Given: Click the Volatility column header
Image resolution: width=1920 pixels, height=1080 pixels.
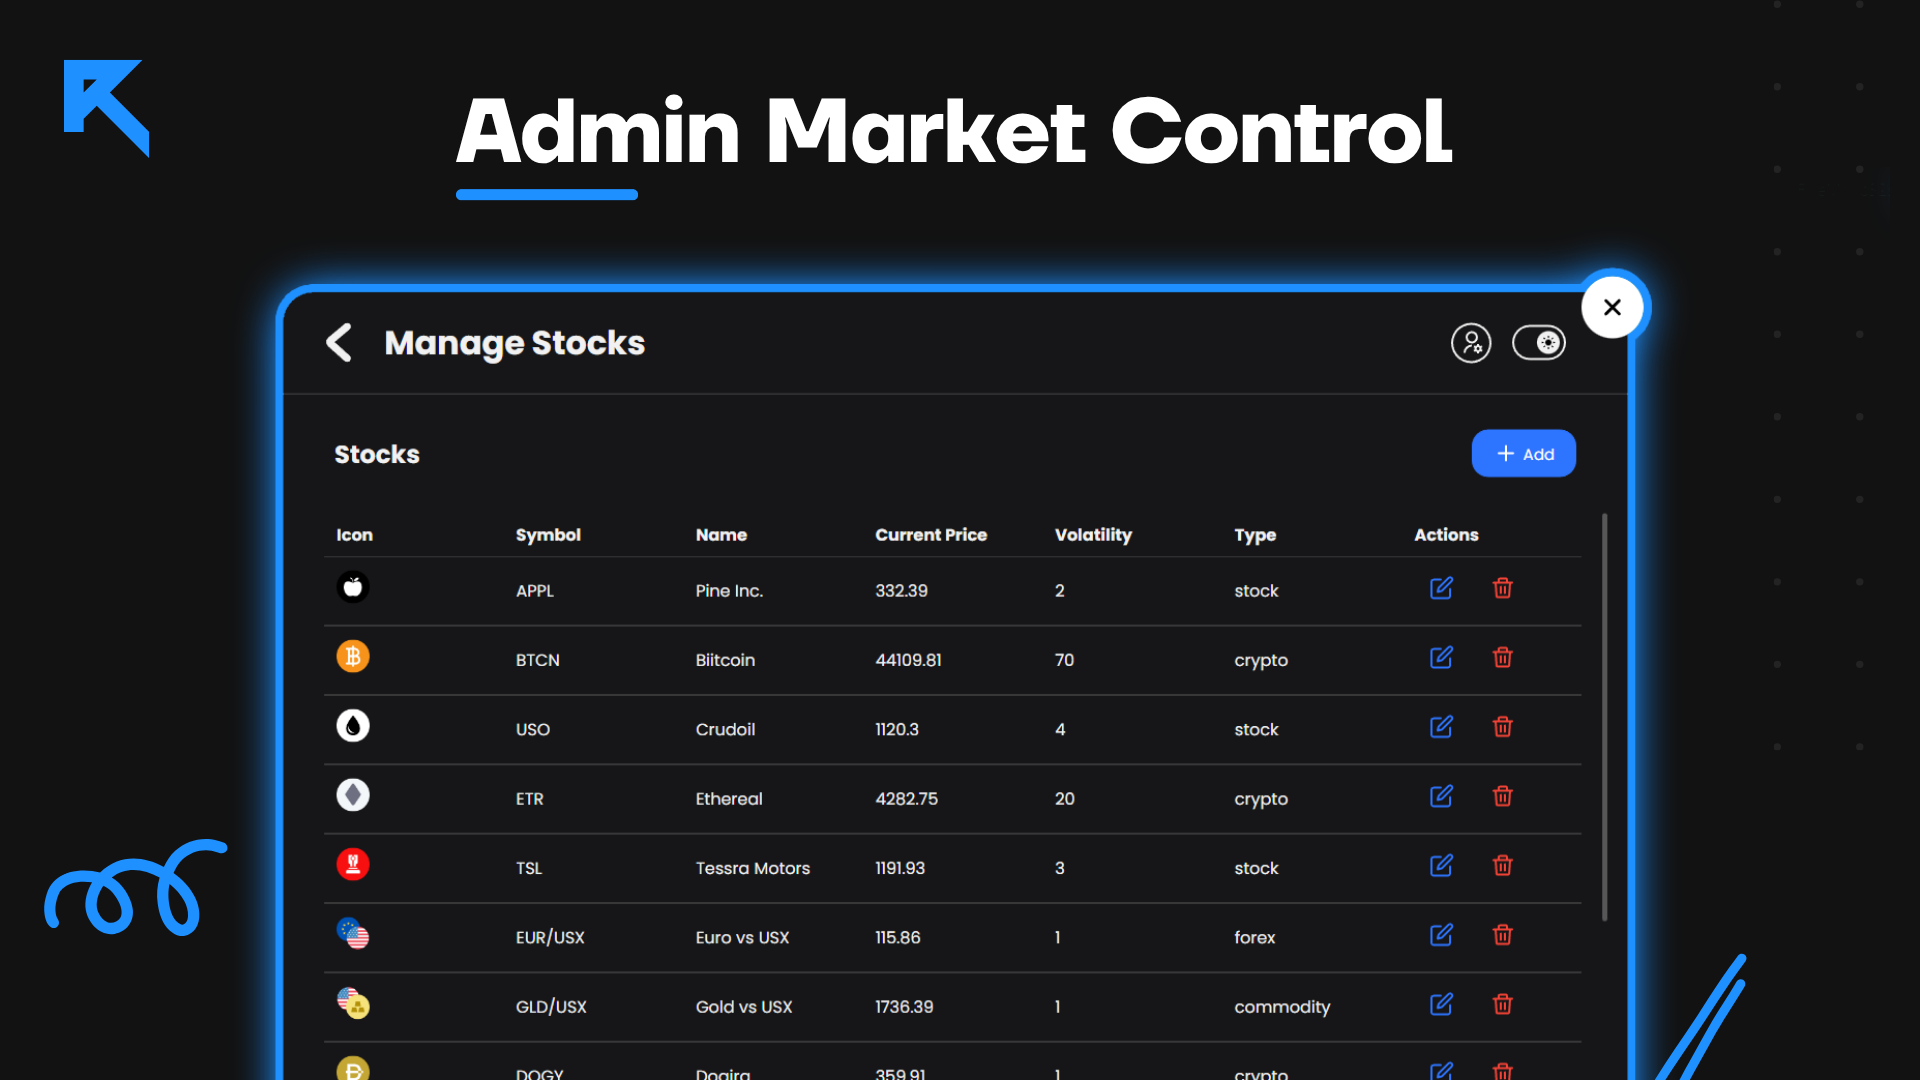Looking at the screenshot, I should (1093, 535).
